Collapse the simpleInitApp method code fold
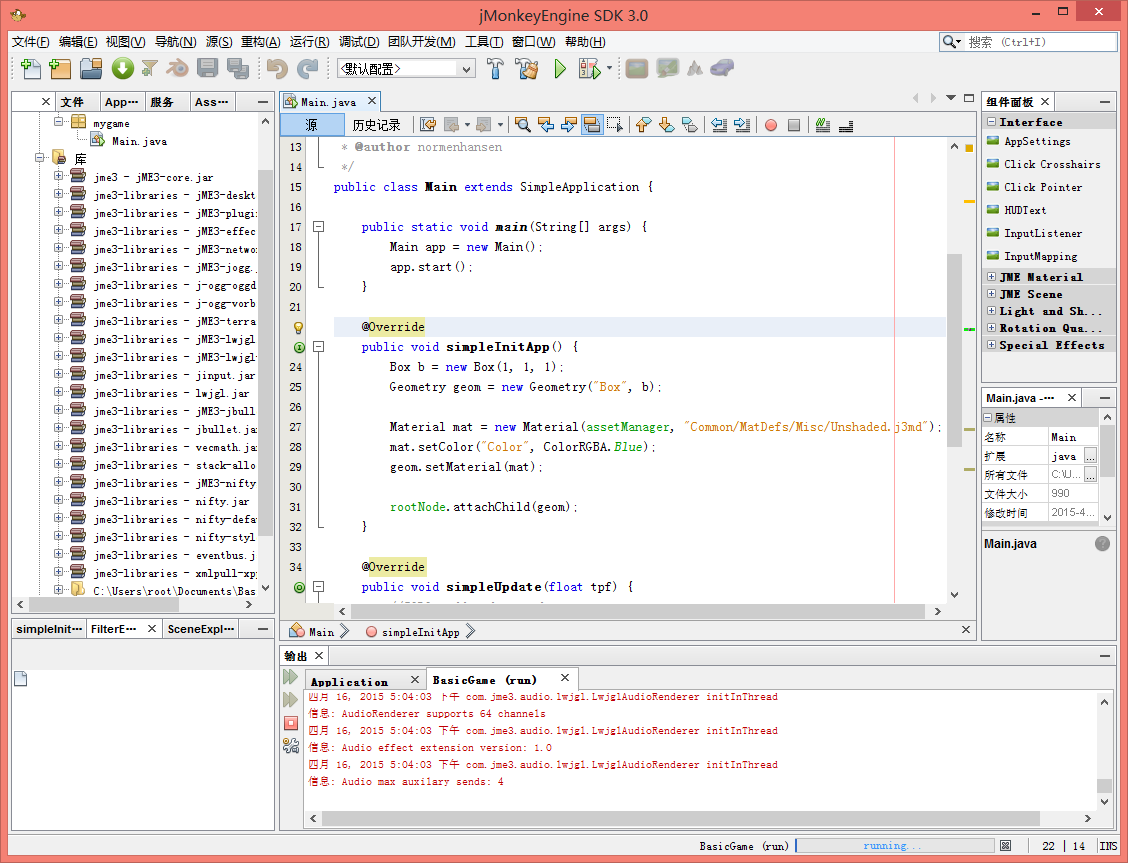Screen dimensions: 1128x863 click(x=318, y=347)
